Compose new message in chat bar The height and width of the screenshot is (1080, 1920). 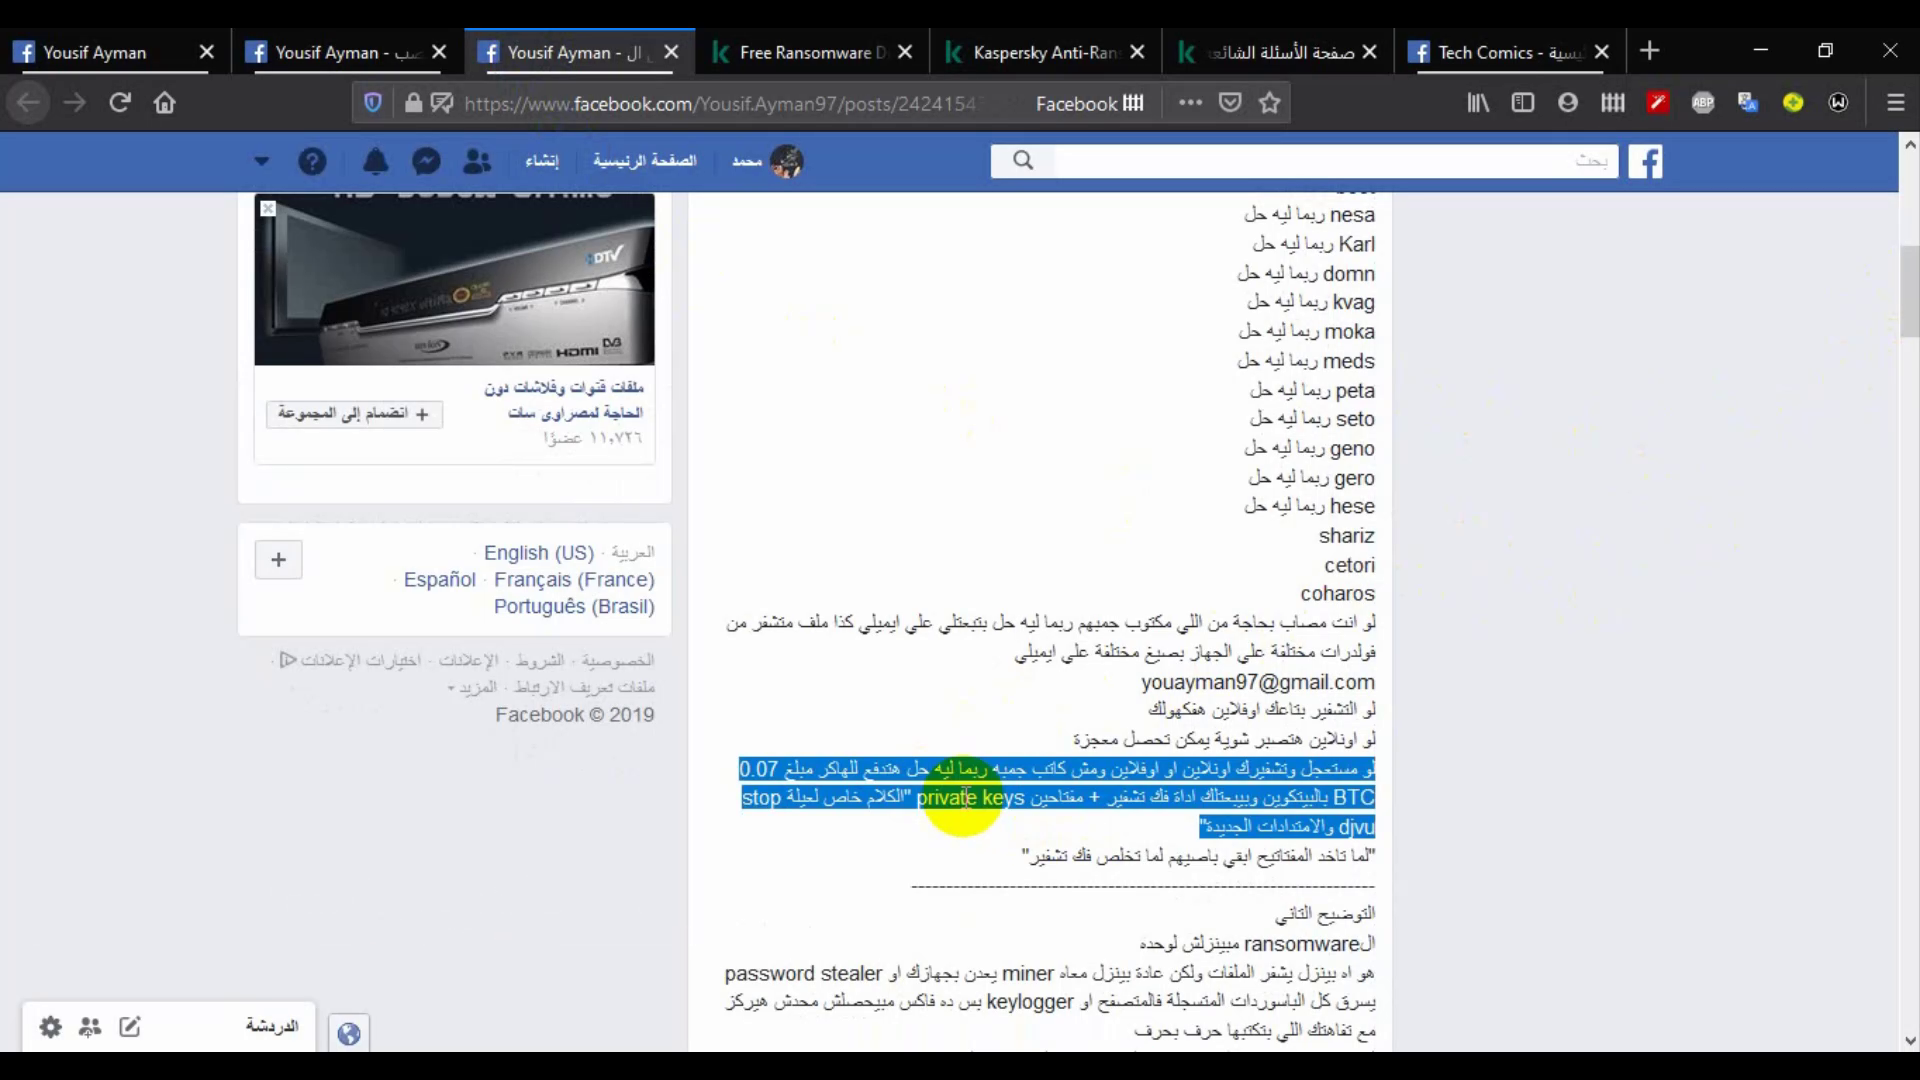130,1027
